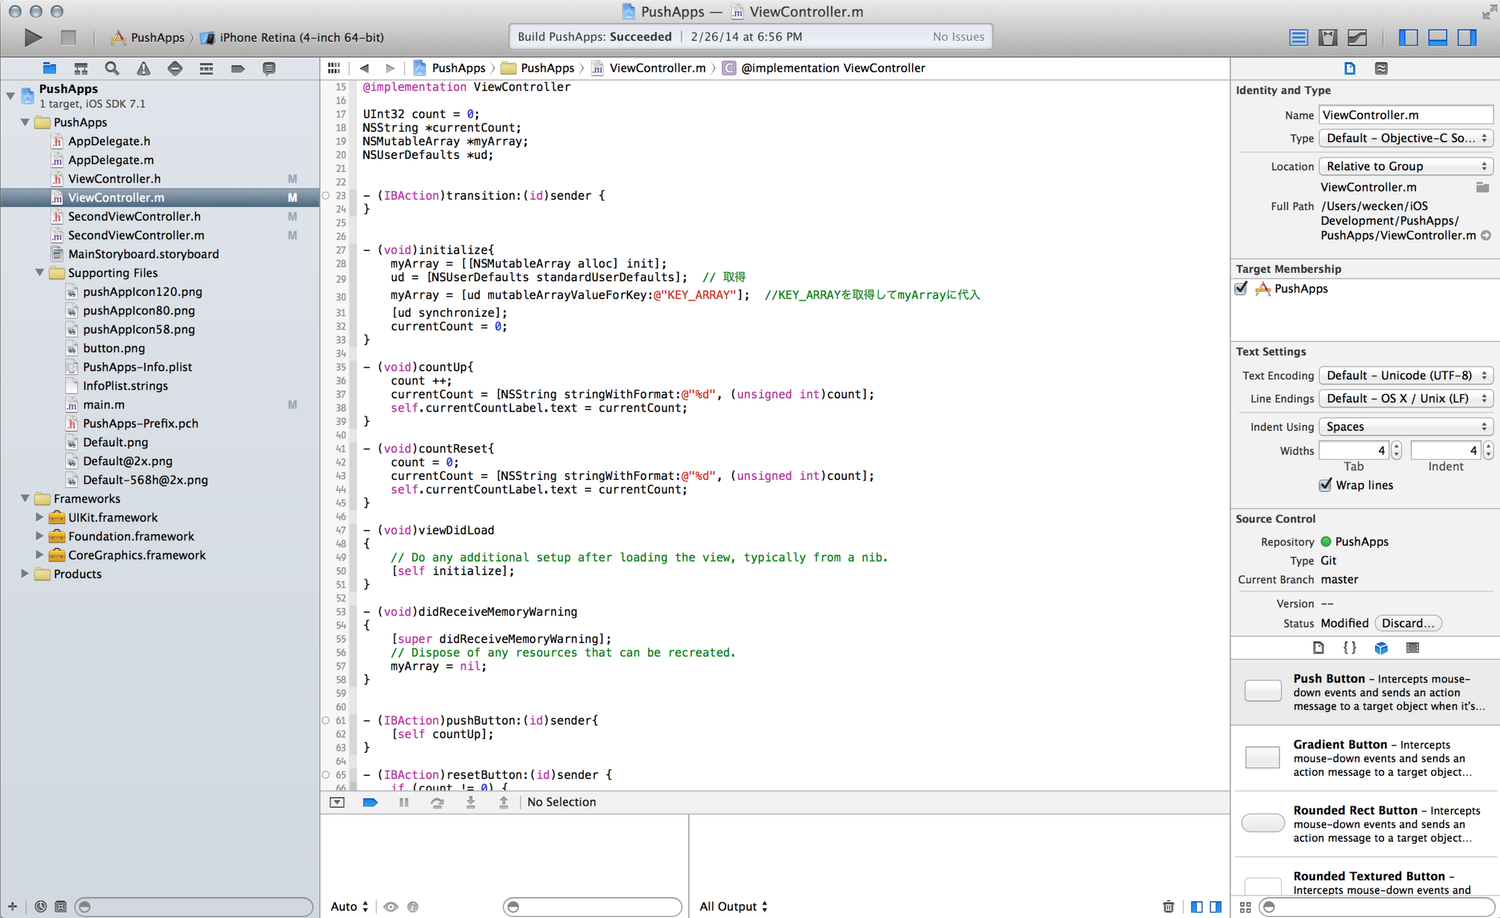Open the Project navigator tab
The image size is (1500, 918).
49,68
